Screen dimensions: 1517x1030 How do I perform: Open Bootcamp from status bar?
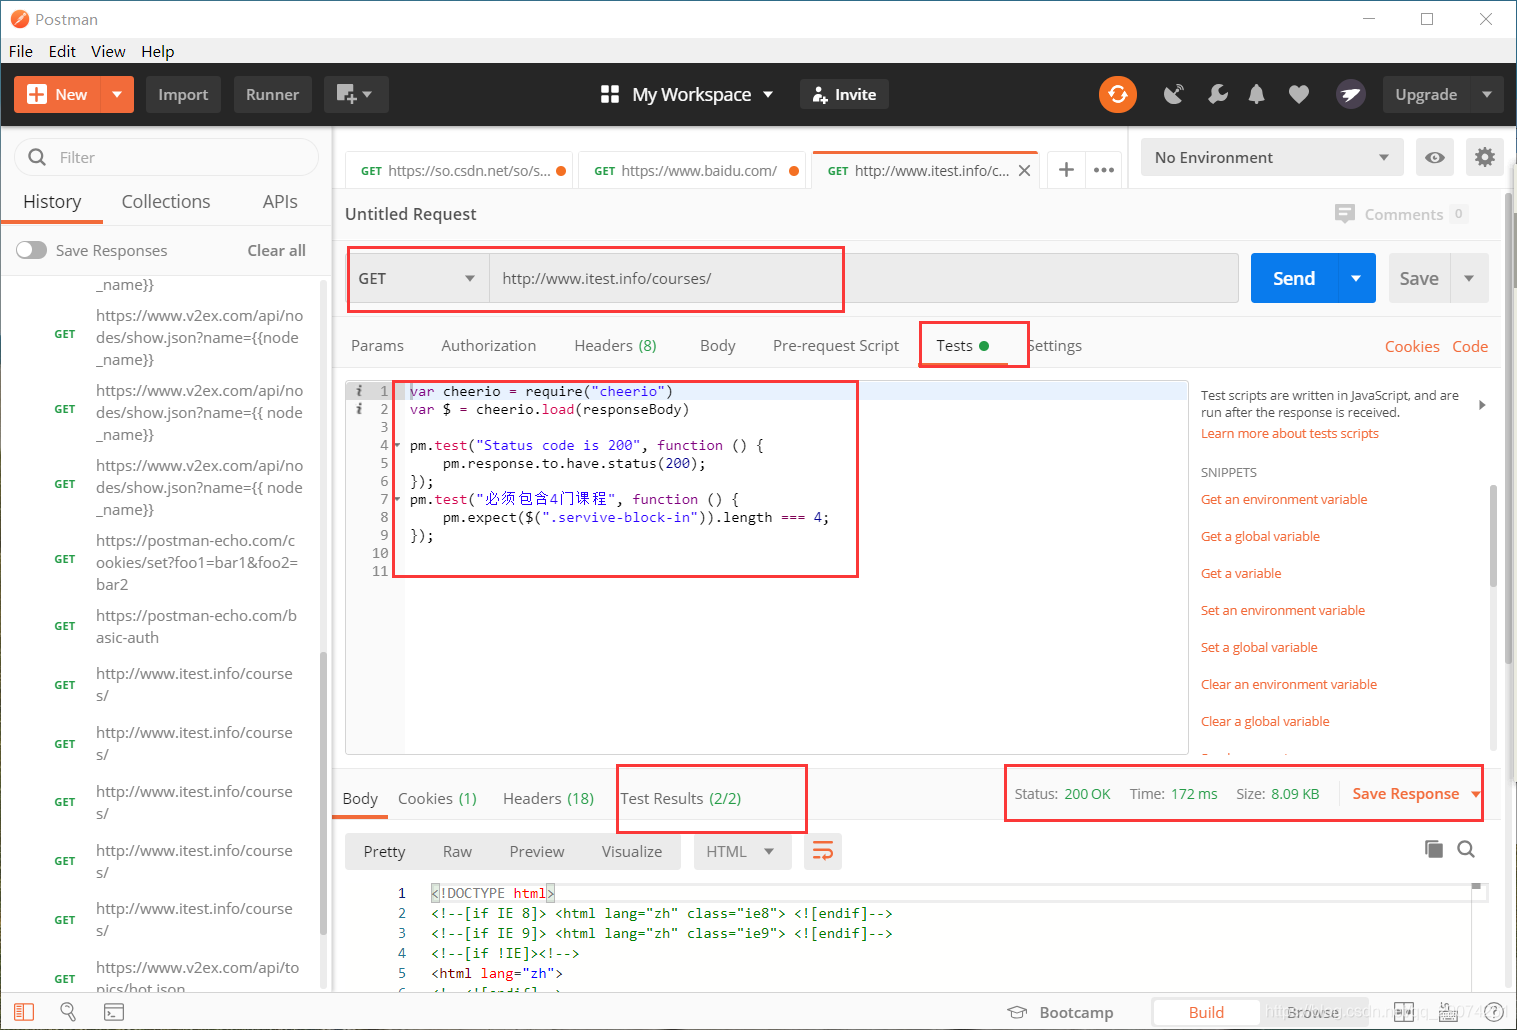(1060, 1012)
